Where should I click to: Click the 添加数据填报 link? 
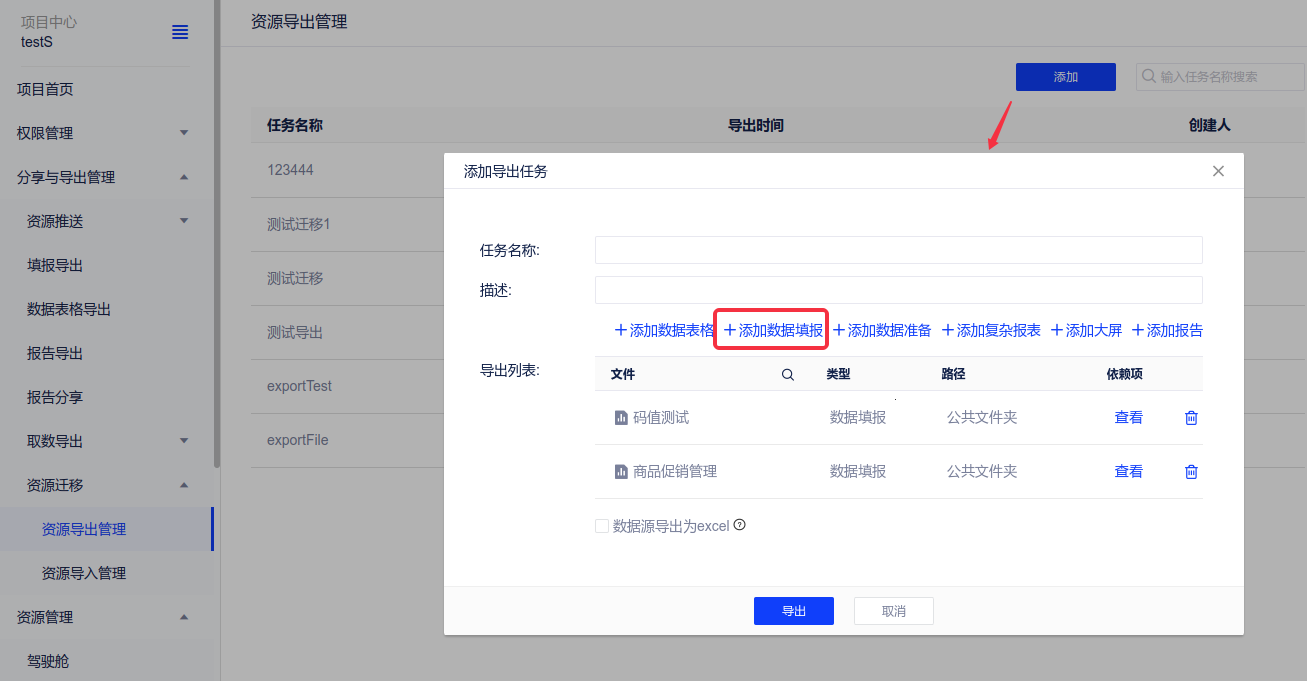[773, 330]
